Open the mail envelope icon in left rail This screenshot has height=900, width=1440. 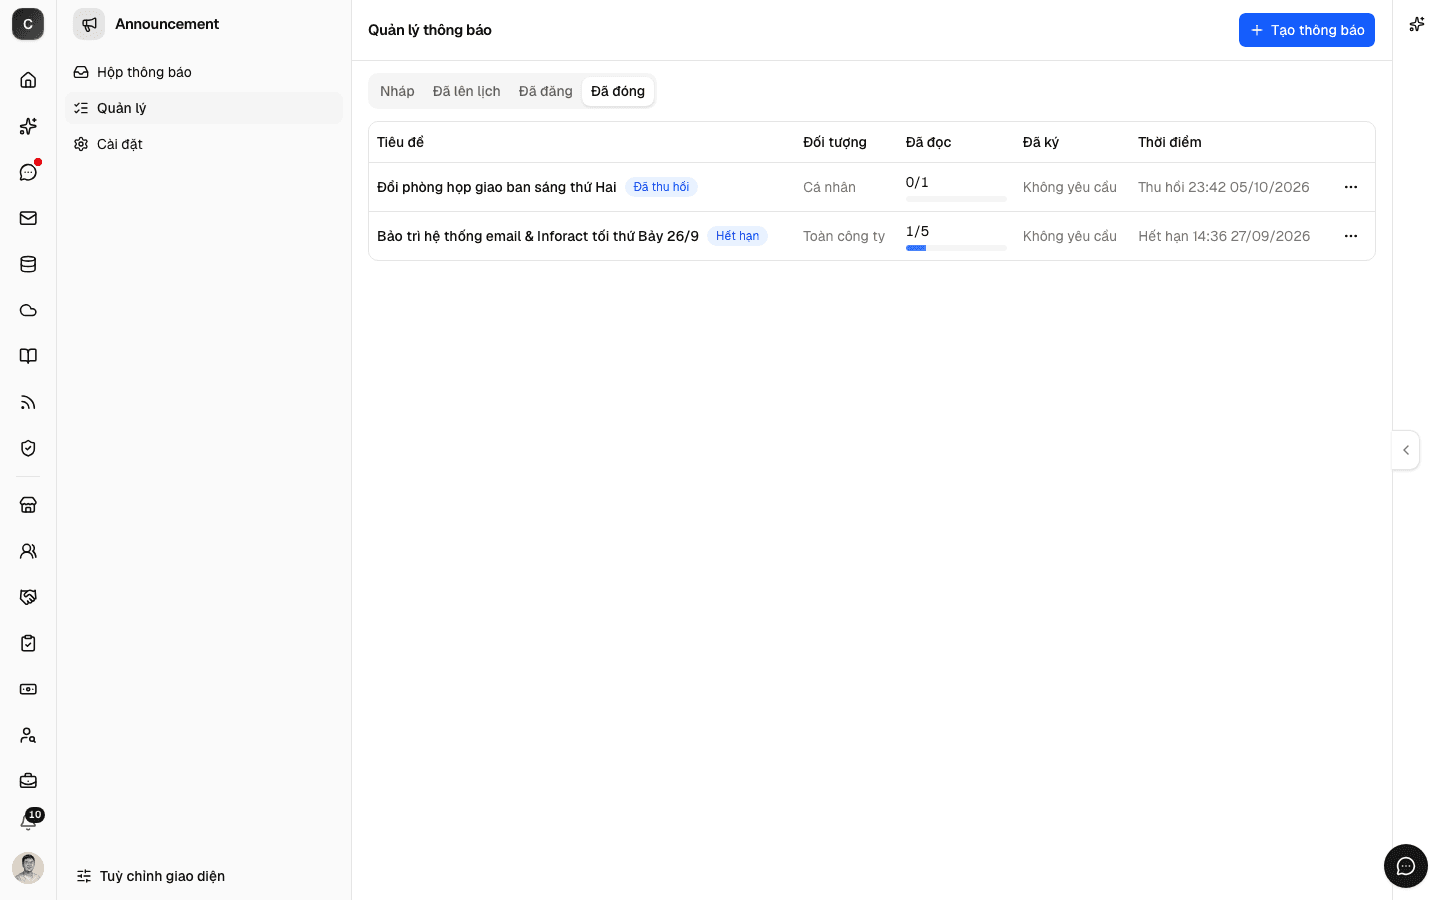[x=28, y=218]
